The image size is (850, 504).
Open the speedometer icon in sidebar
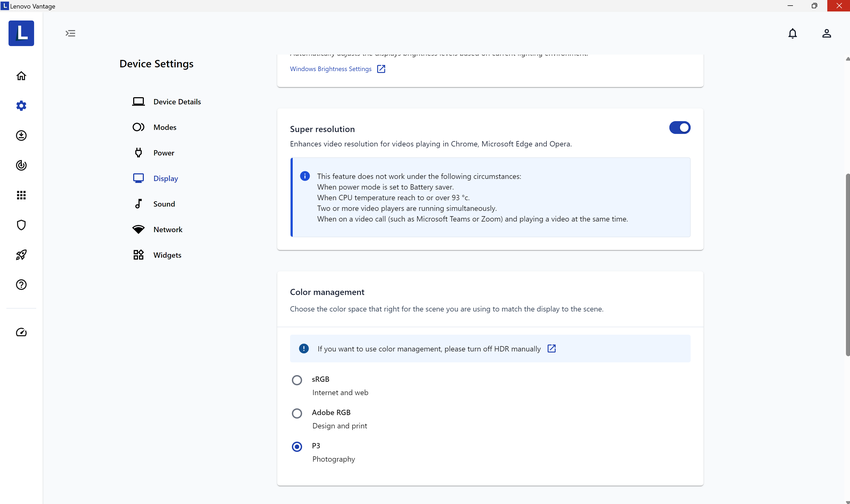coord(21,332)
